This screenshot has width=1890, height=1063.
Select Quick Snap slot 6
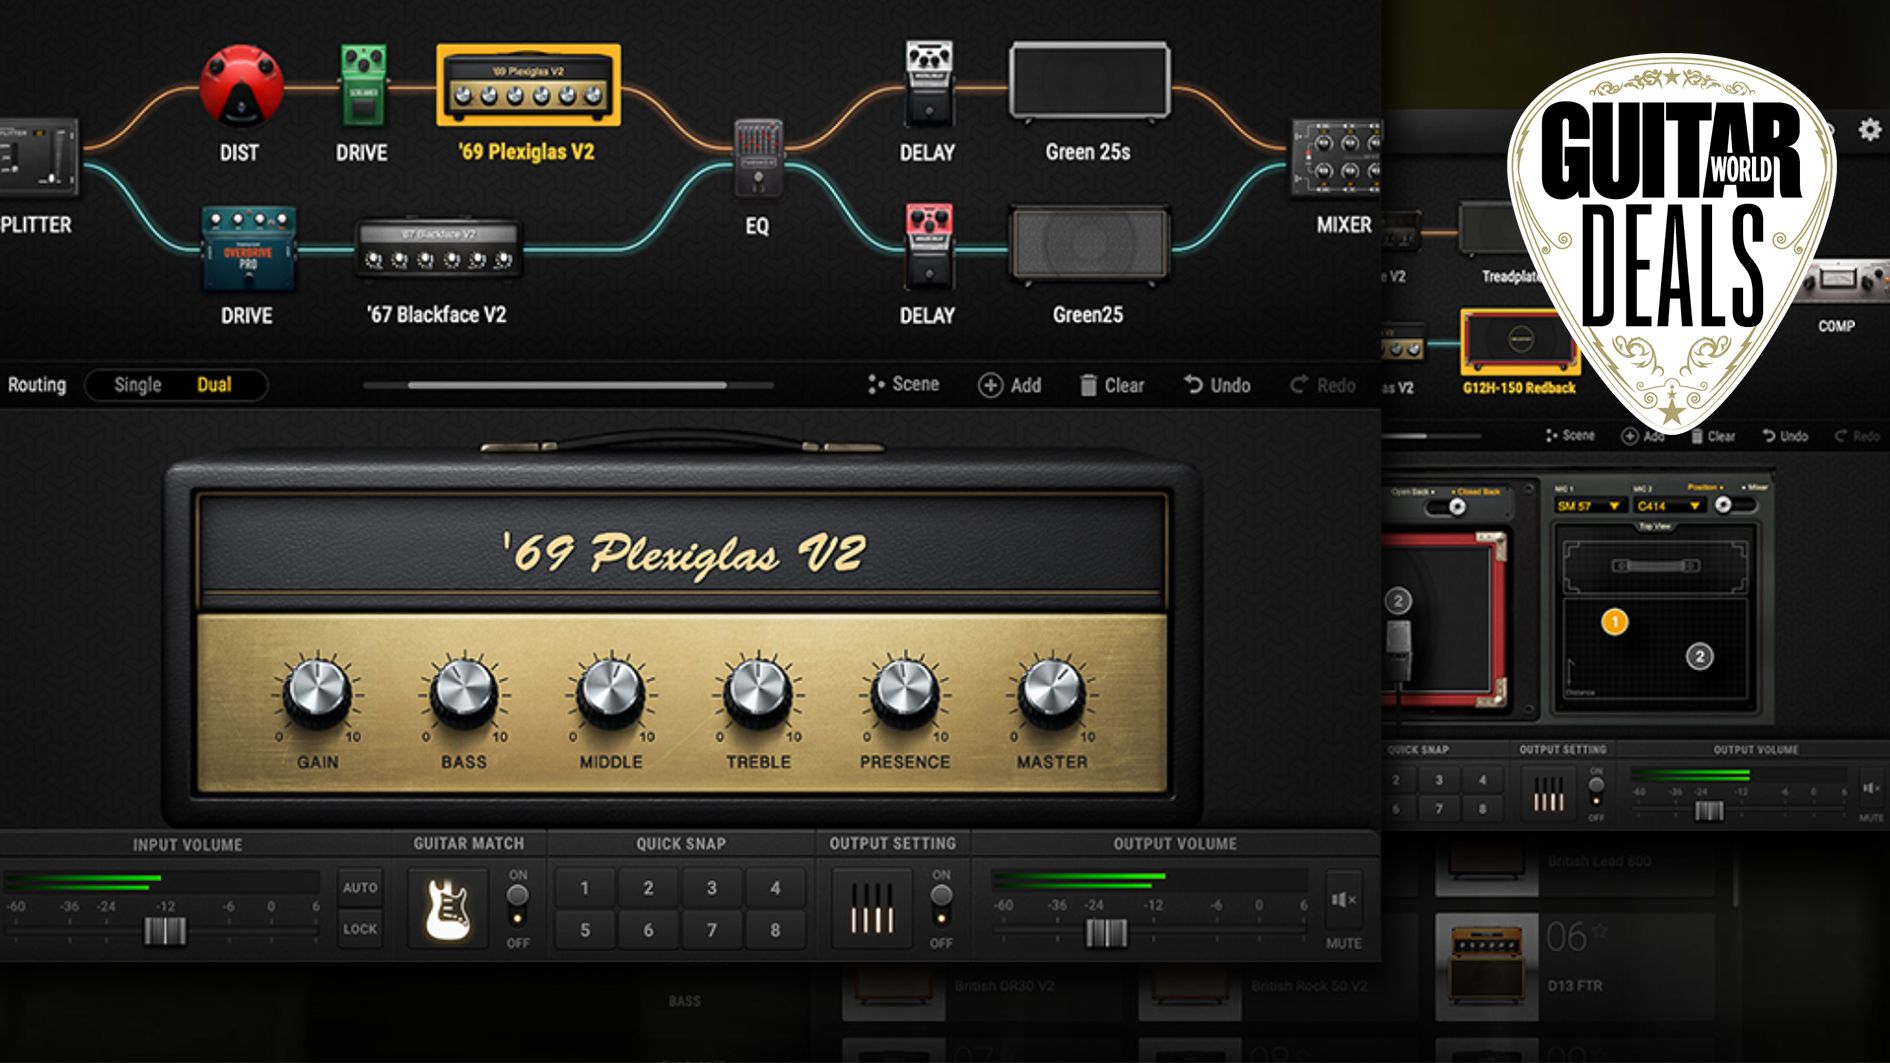648,930
